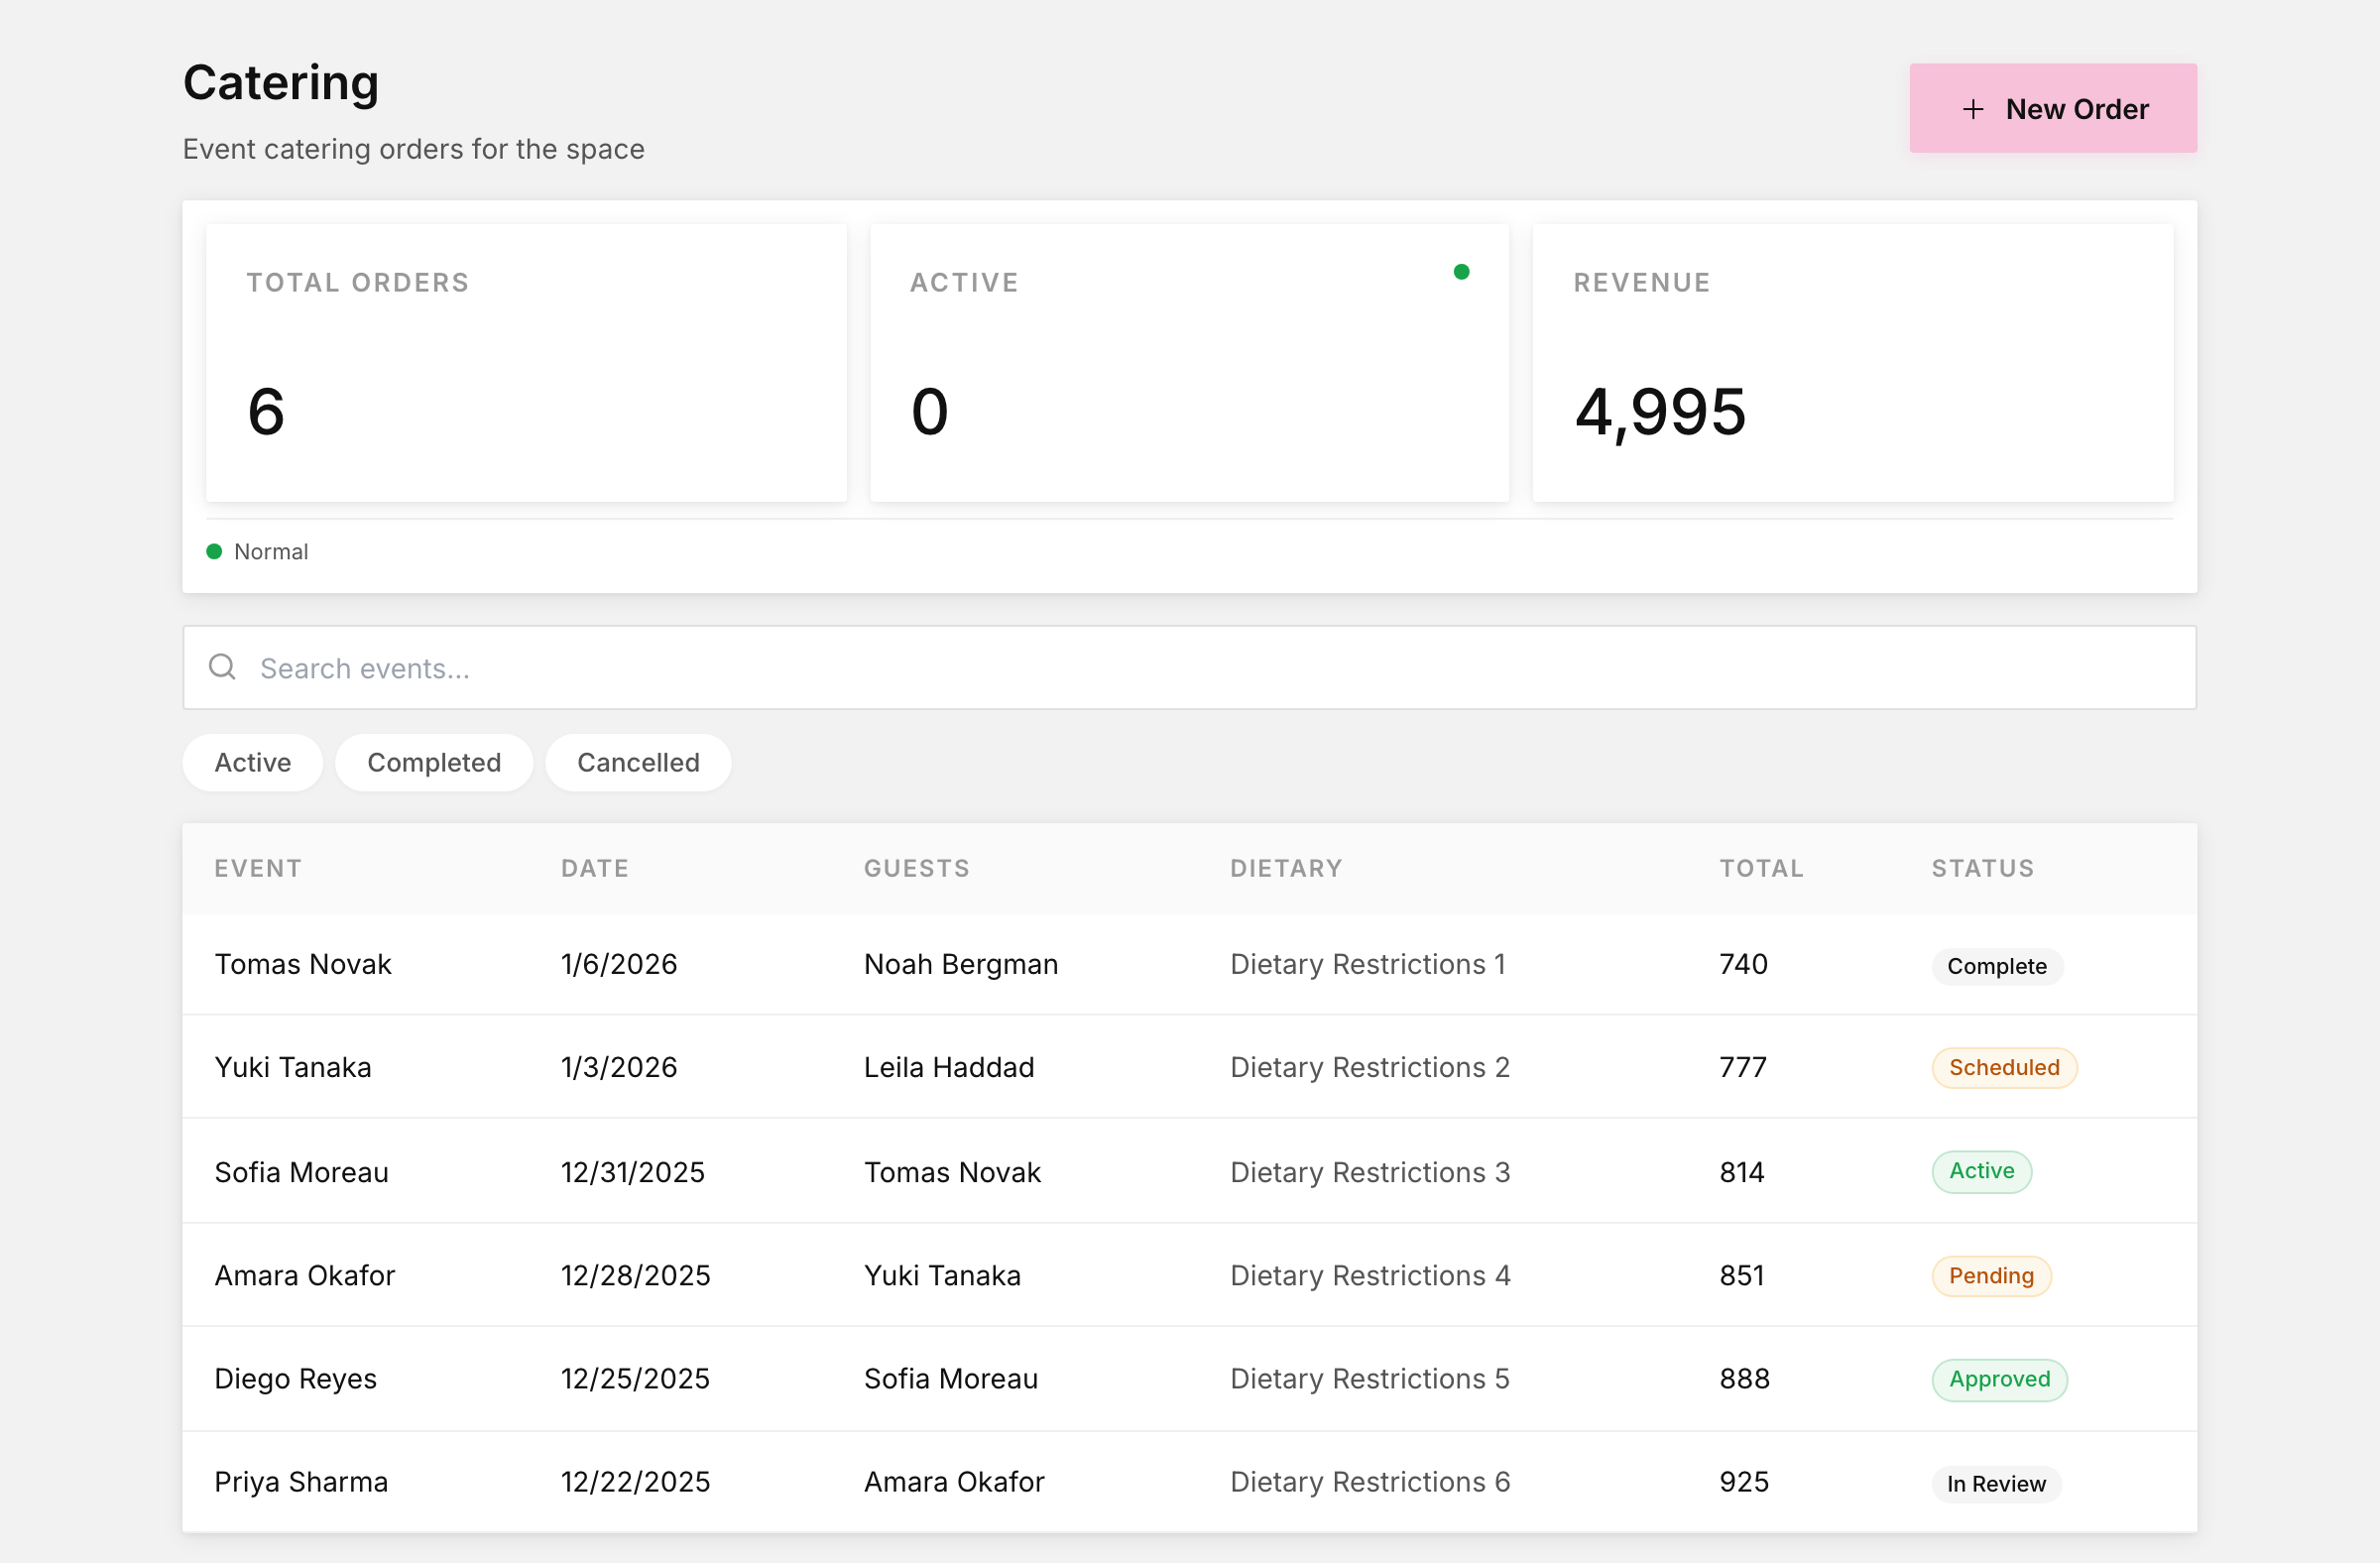The image size is (2380, 1563).
Task: Sort by the EVENT column header
Action: [258, 868]
